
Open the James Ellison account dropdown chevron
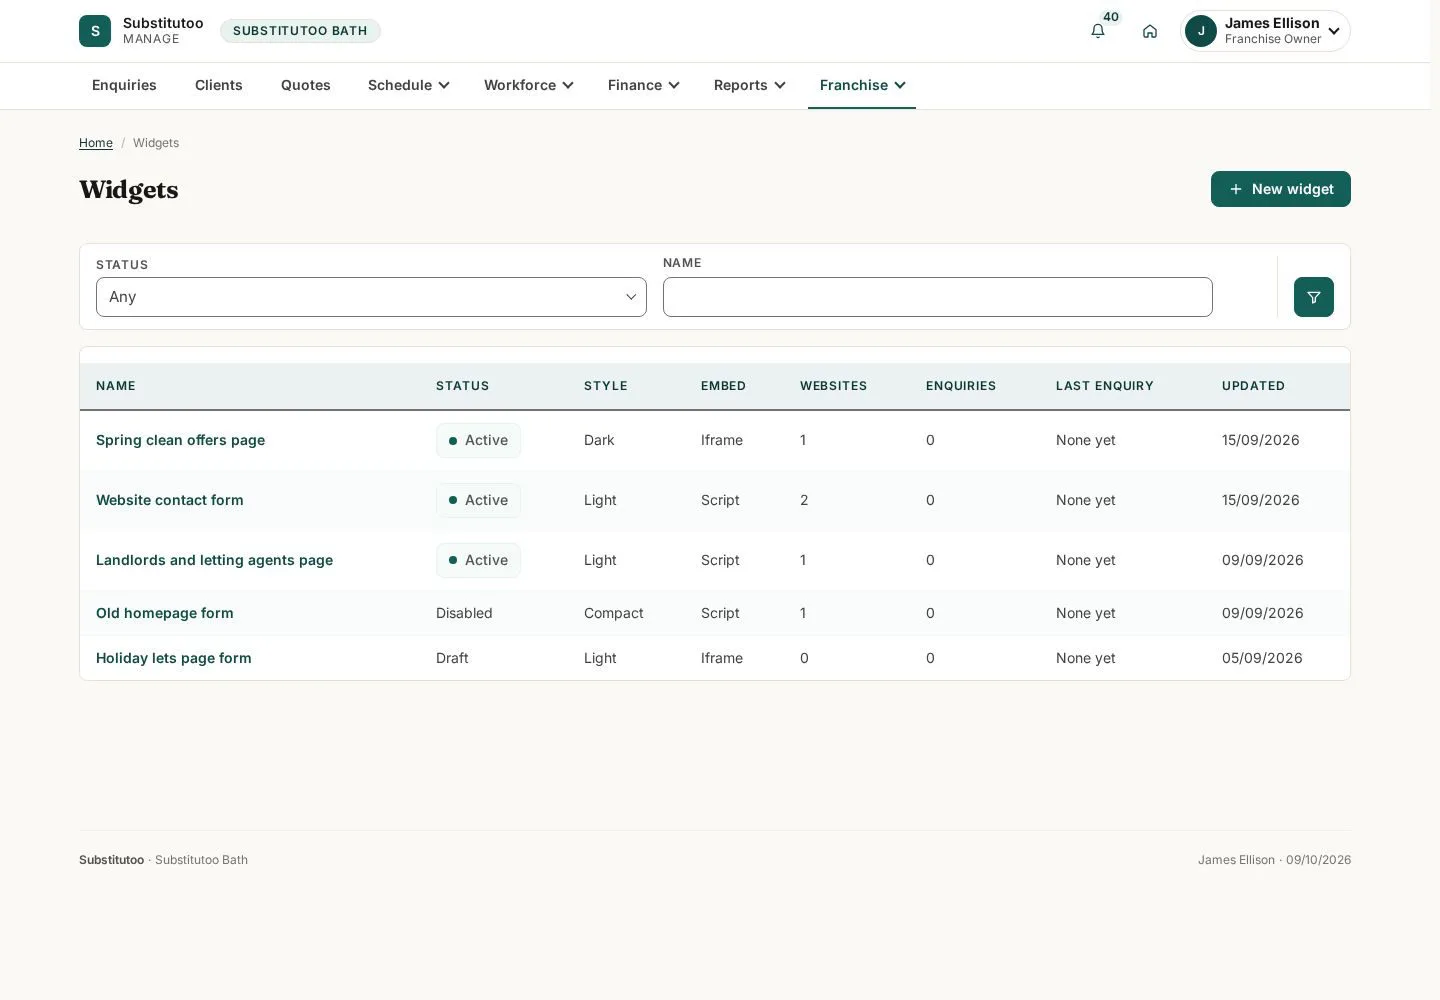pos(1334,31)
